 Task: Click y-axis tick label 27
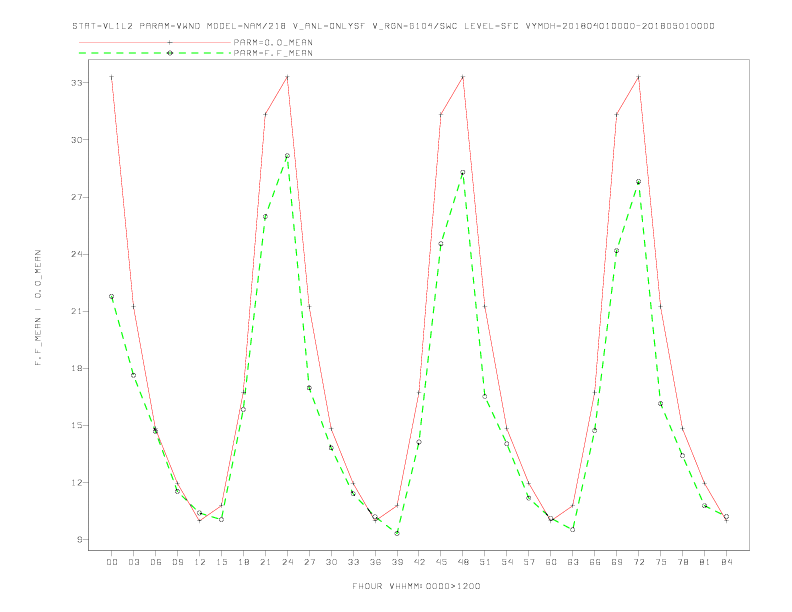point(77,197)
